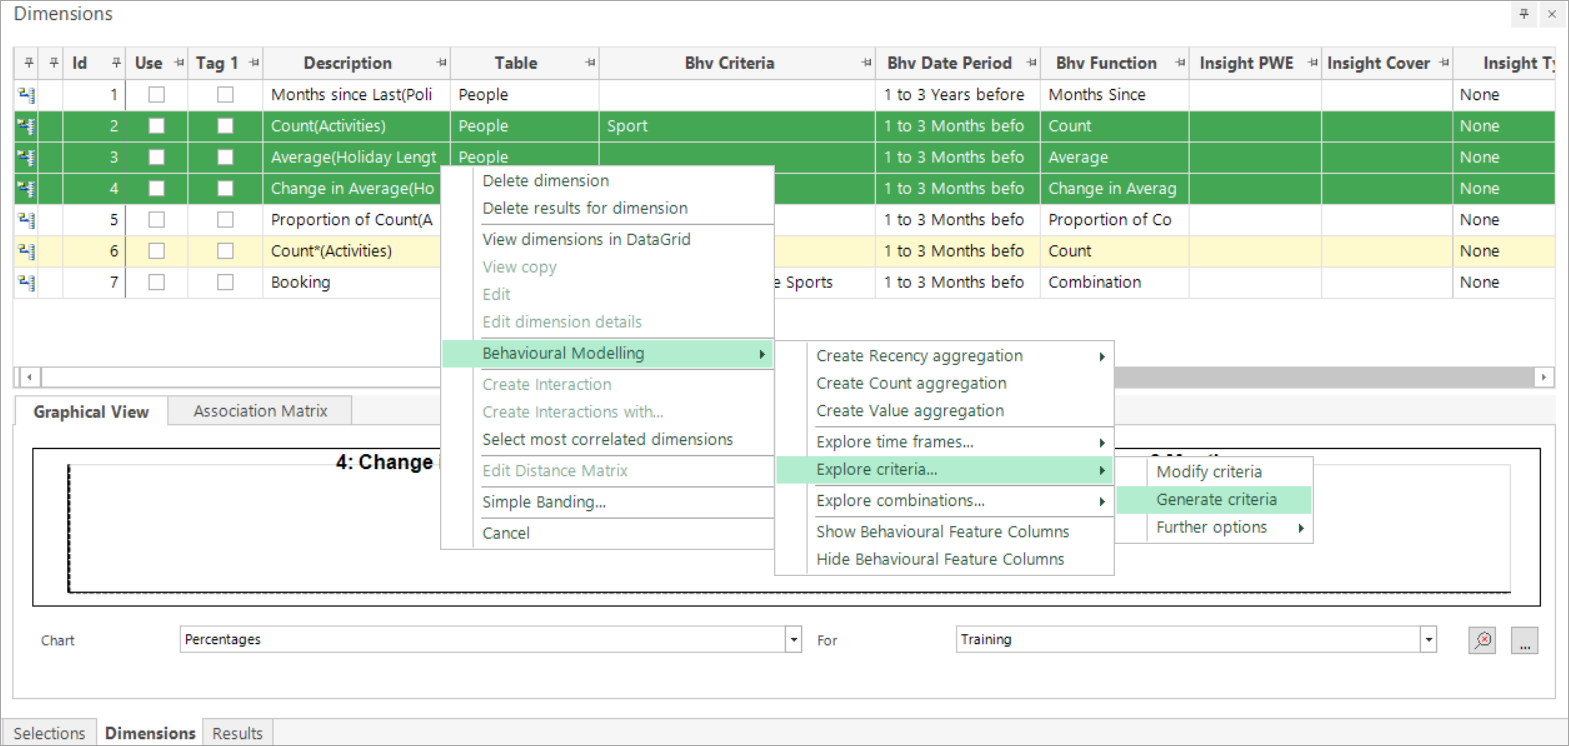This screenshot has height=746, width=1569.
Task: Click the pin icon in Insight PWE header
Action: pos(1312,63)
